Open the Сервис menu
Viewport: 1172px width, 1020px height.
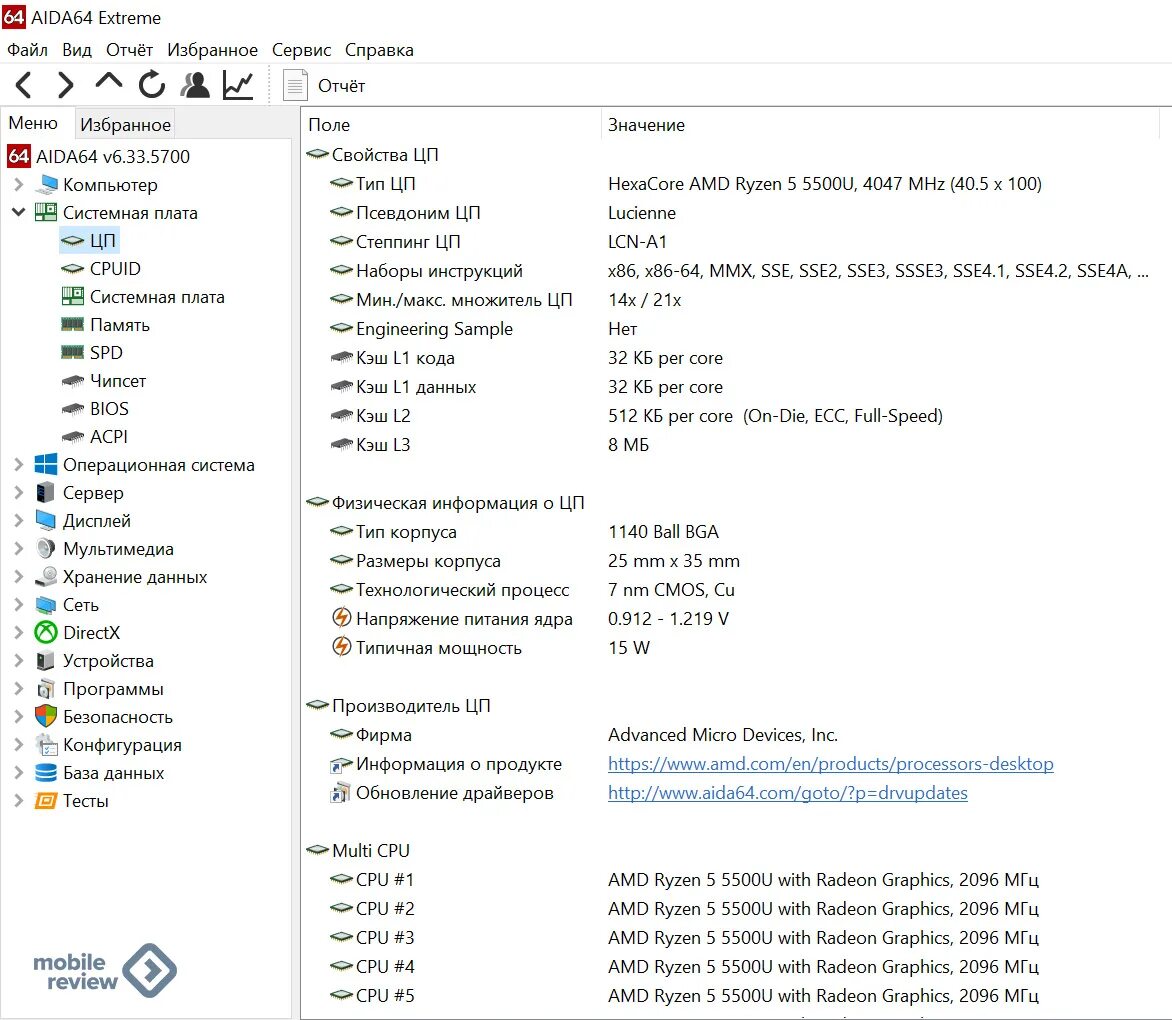coord(301,50)
